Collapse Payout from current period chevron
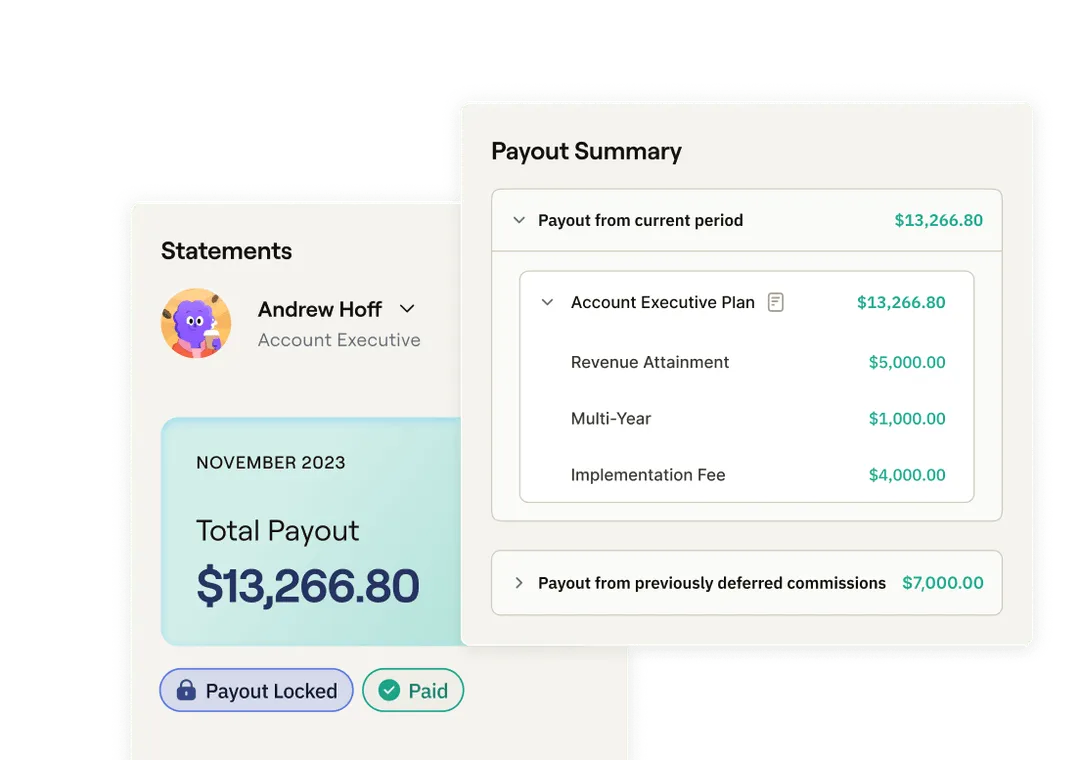 (x=519, y=220)
